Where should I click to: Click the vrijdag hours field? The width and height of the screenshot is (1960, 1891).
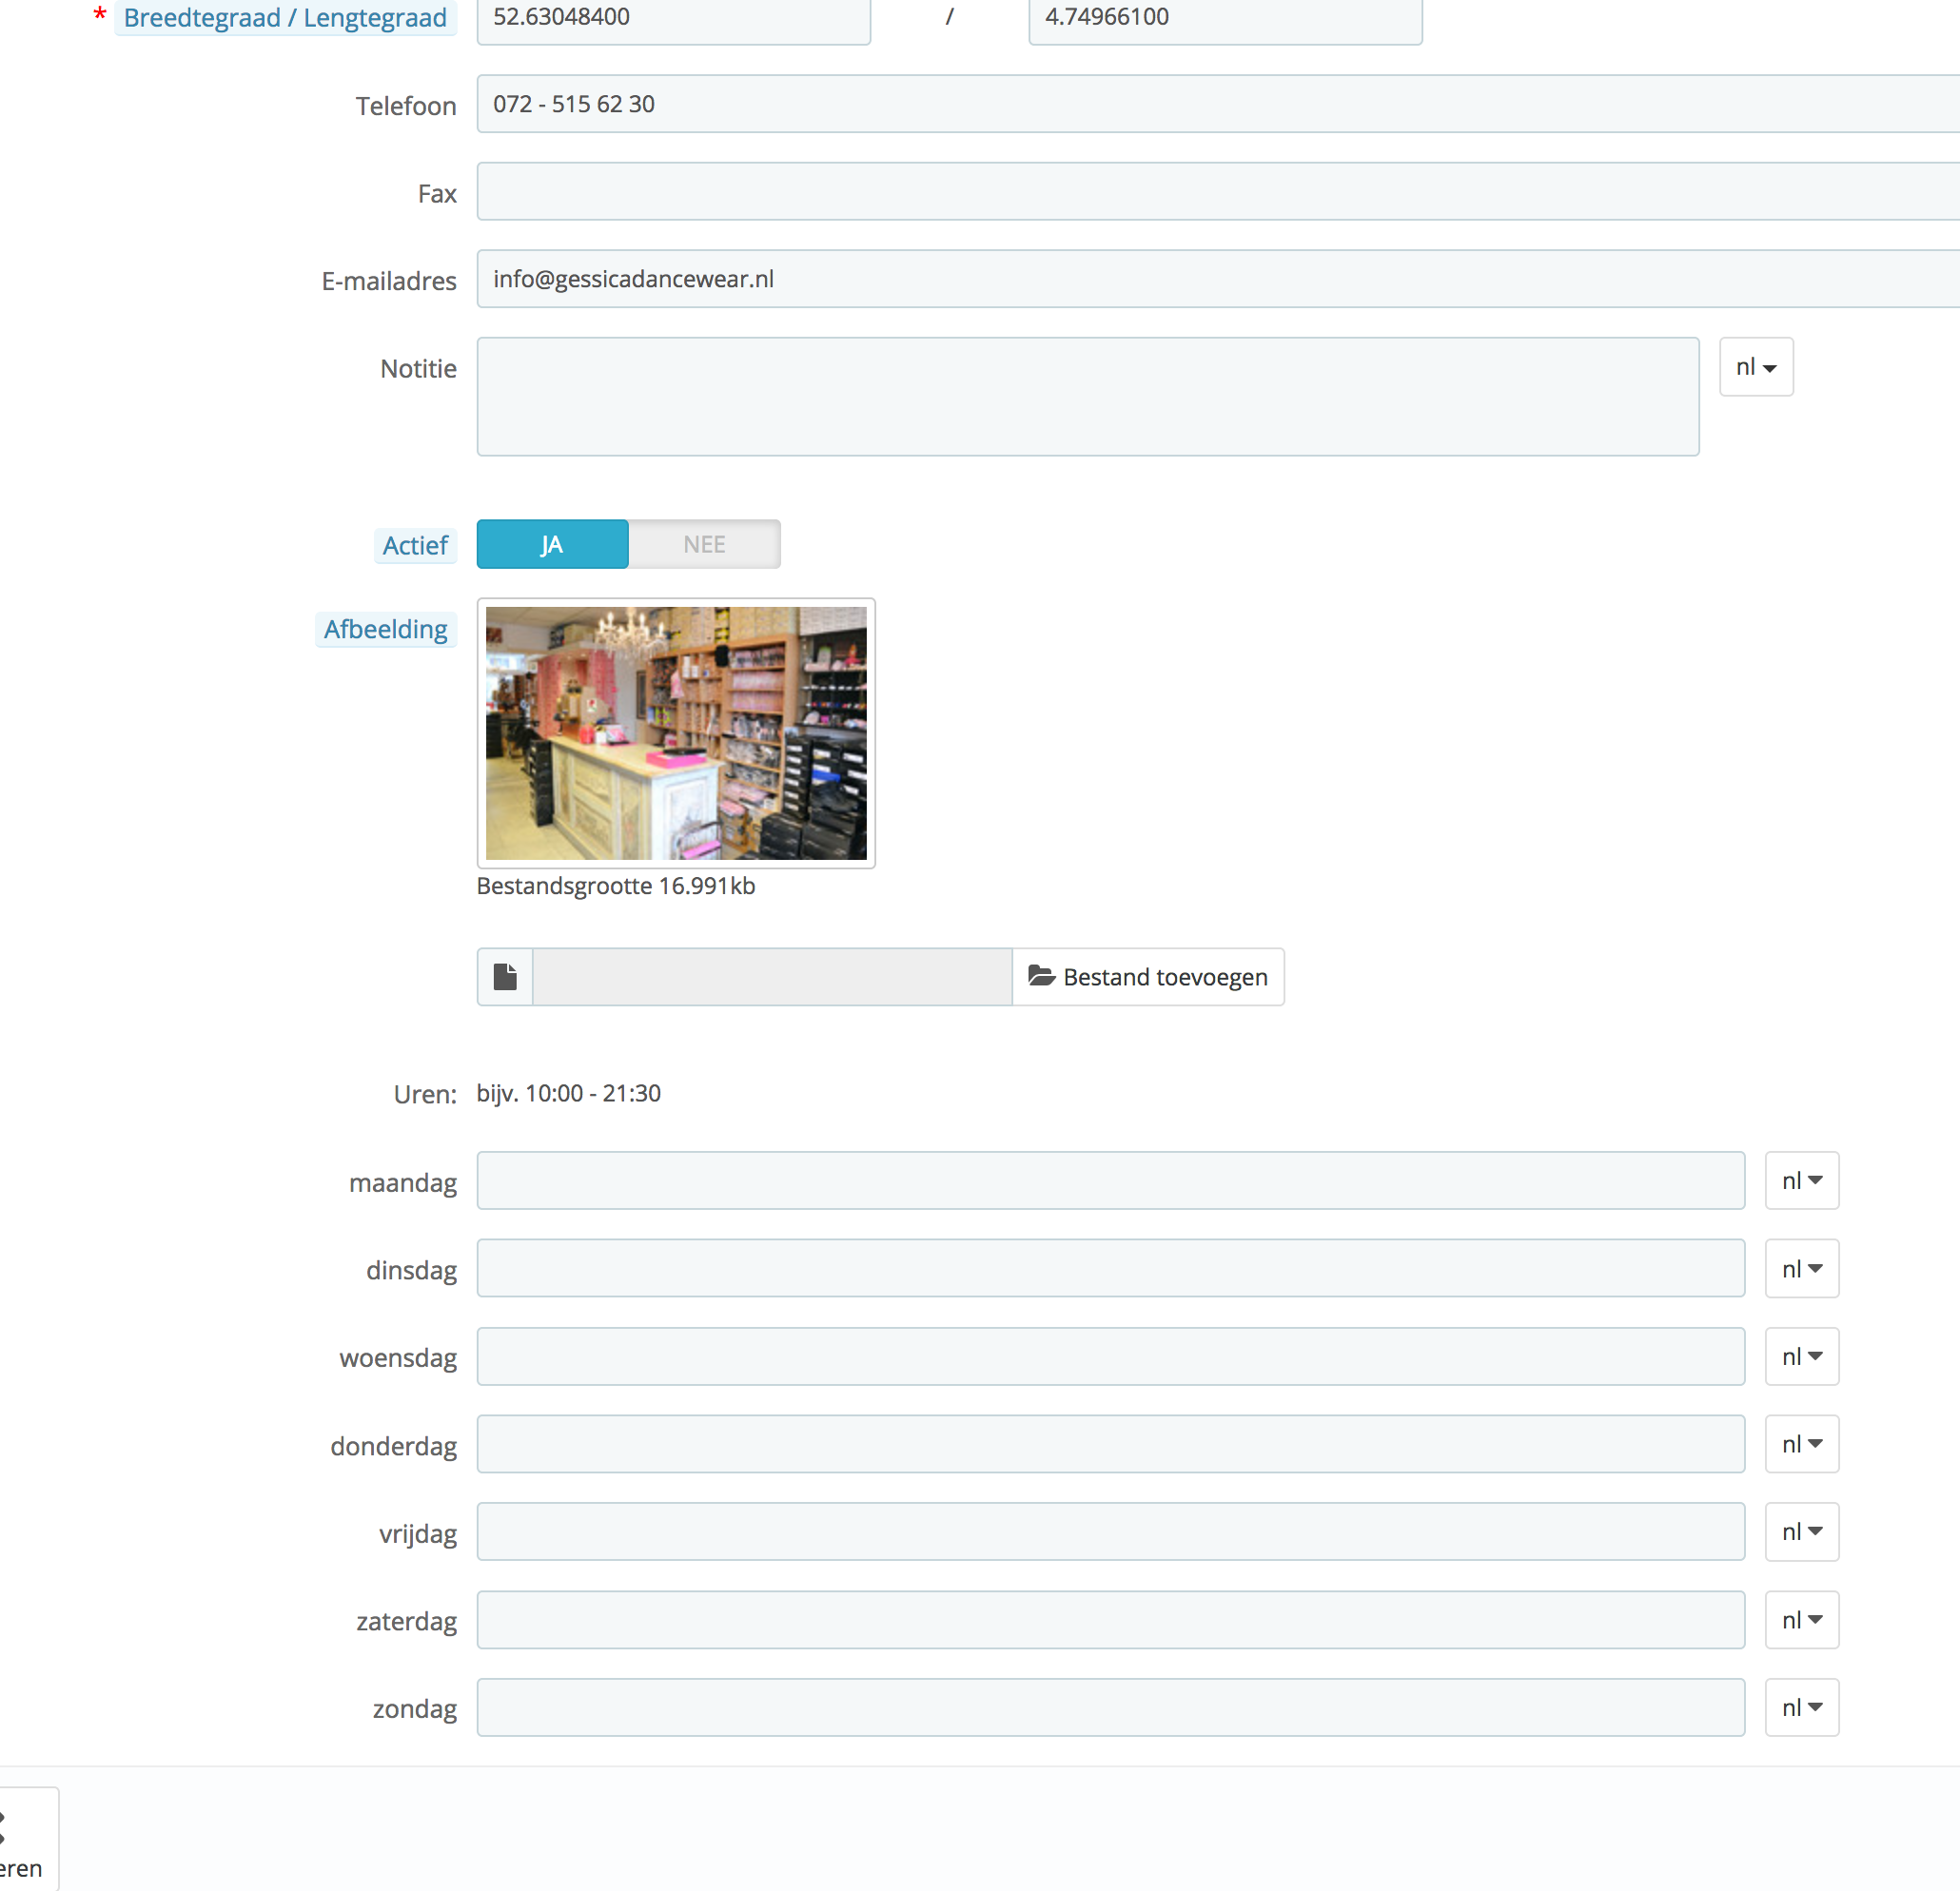(x=1110, y=1531)
